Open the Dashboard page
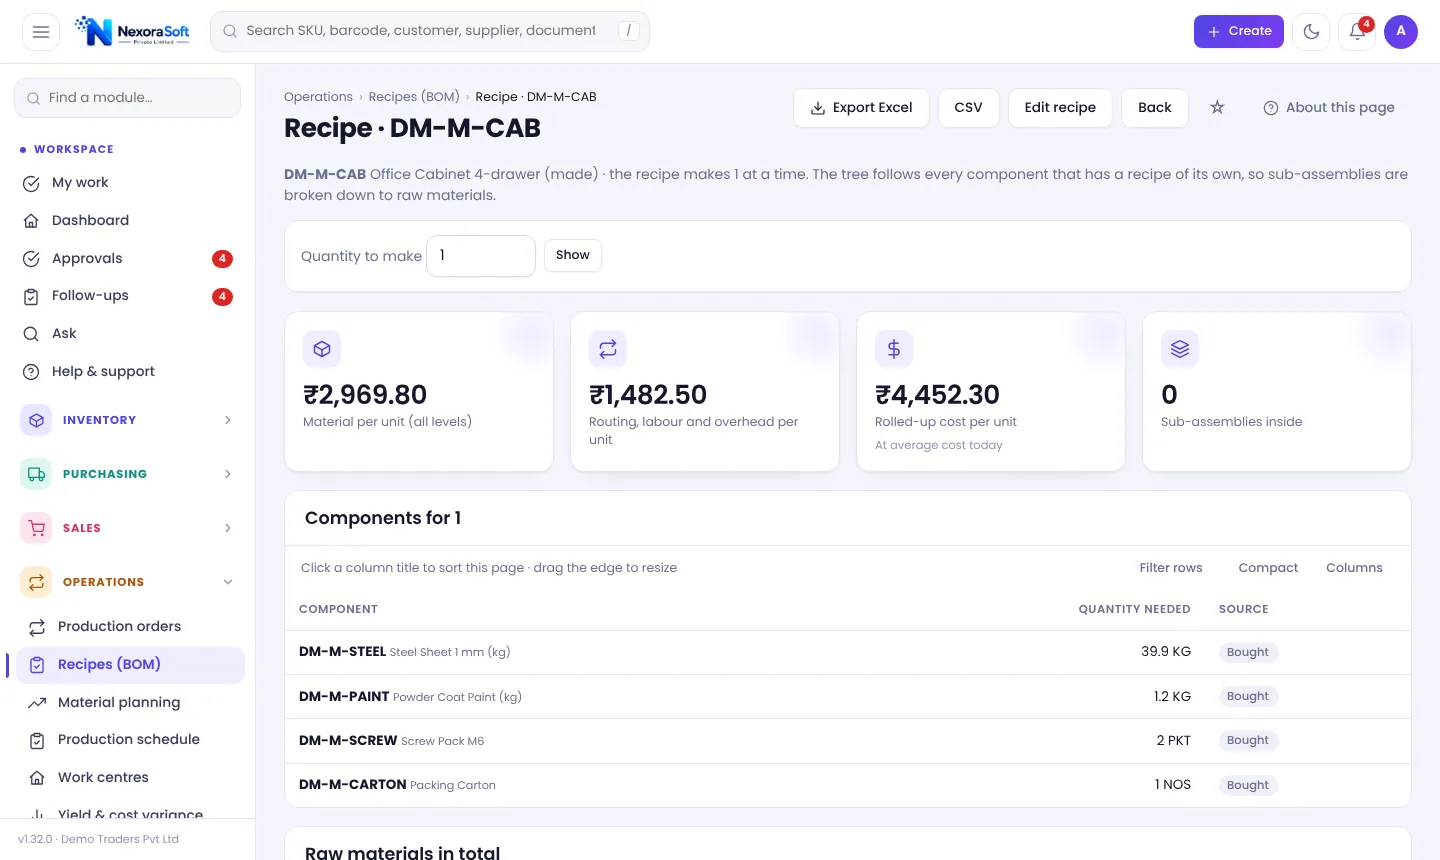This screenshot has height=860, width=1440. coord(128,221)
